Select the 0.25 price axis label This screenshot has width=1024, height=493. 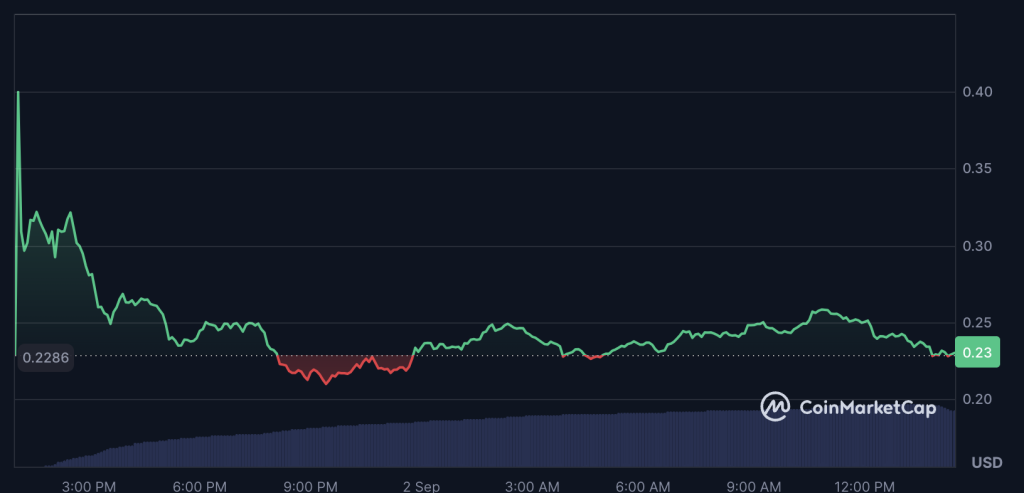point(976,323)
